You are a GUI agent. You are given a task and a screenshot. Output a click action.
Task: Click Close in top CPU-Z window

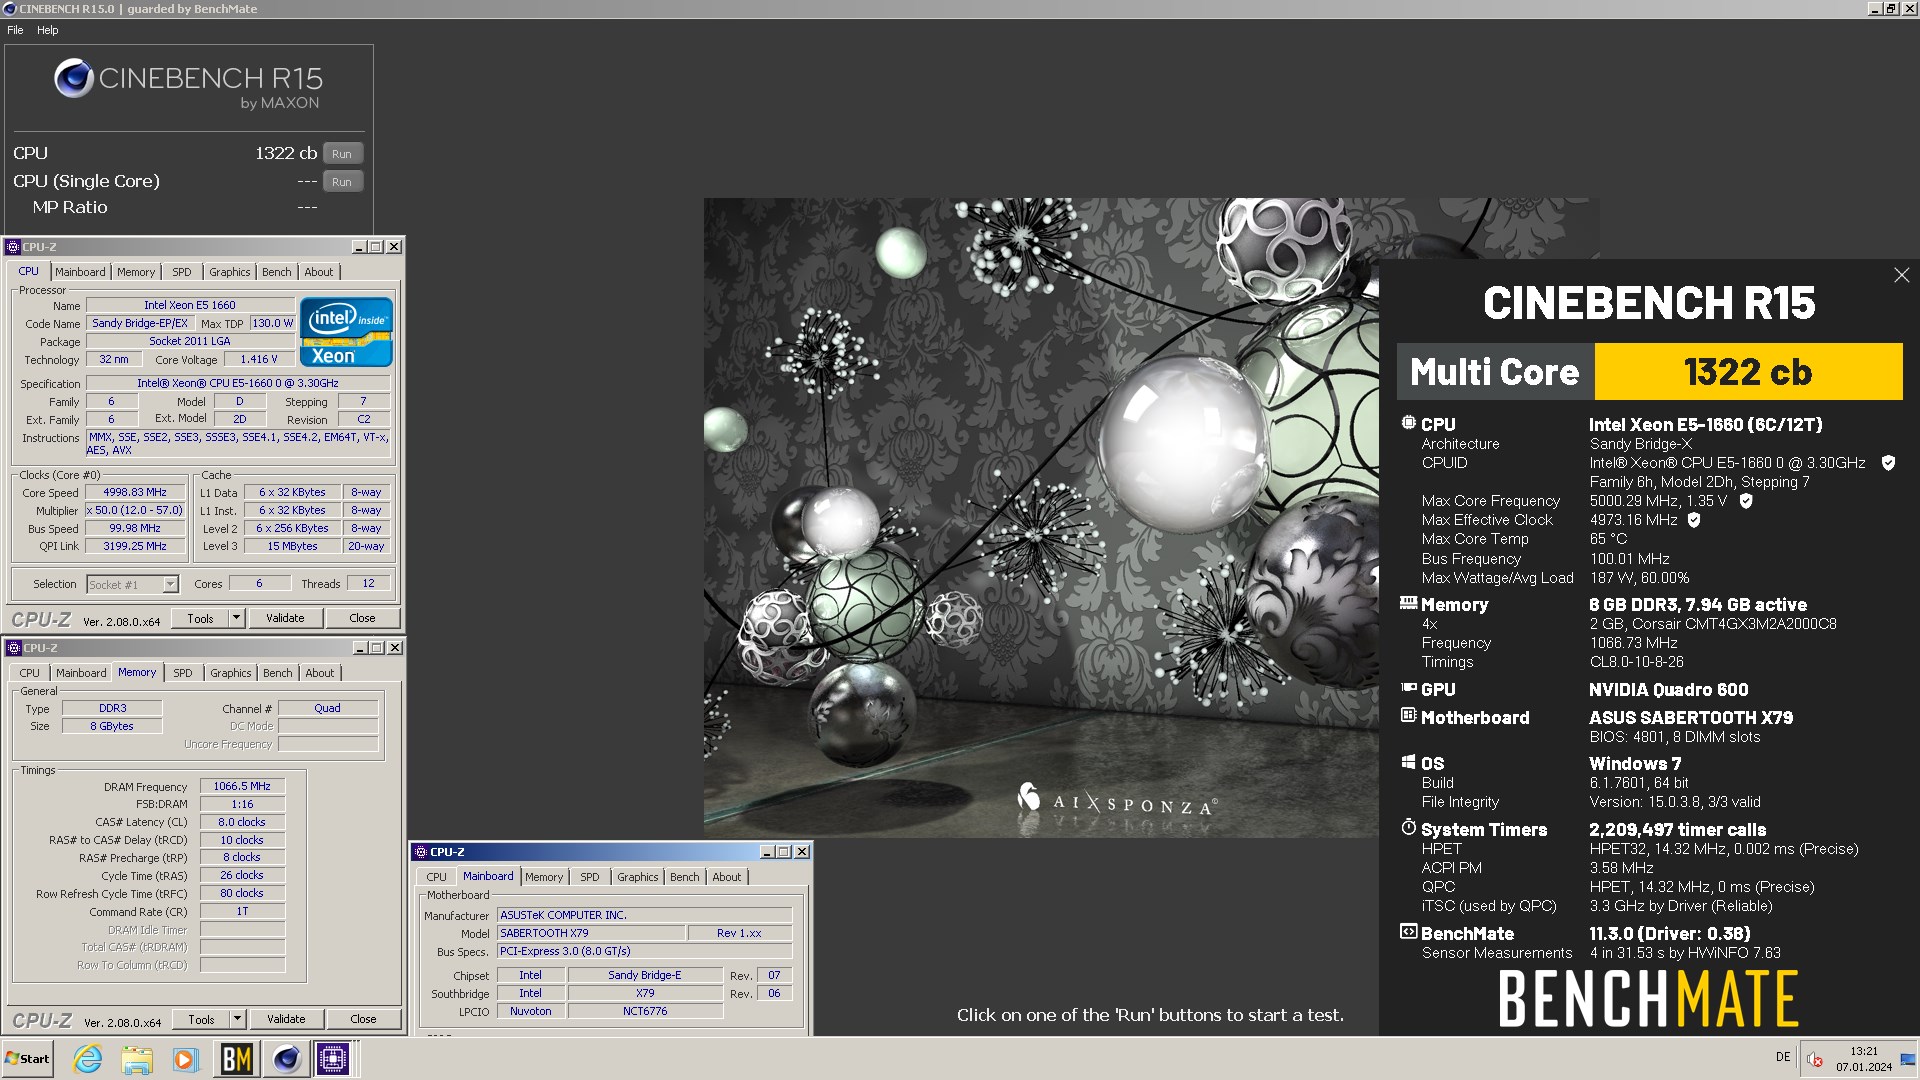362,618
